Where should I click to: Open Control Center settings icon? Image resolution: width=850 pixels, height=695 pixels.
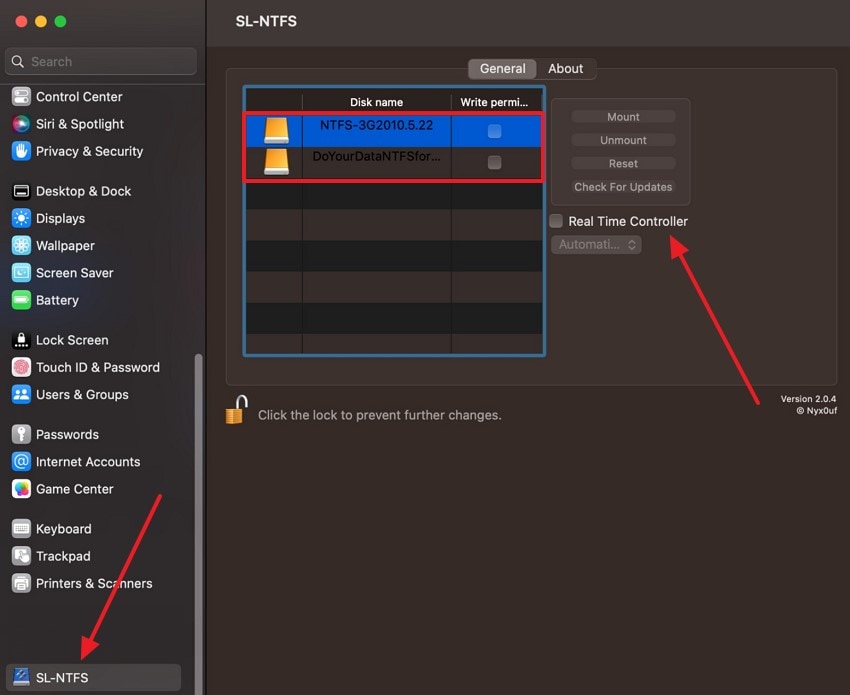tap(21, 96)
